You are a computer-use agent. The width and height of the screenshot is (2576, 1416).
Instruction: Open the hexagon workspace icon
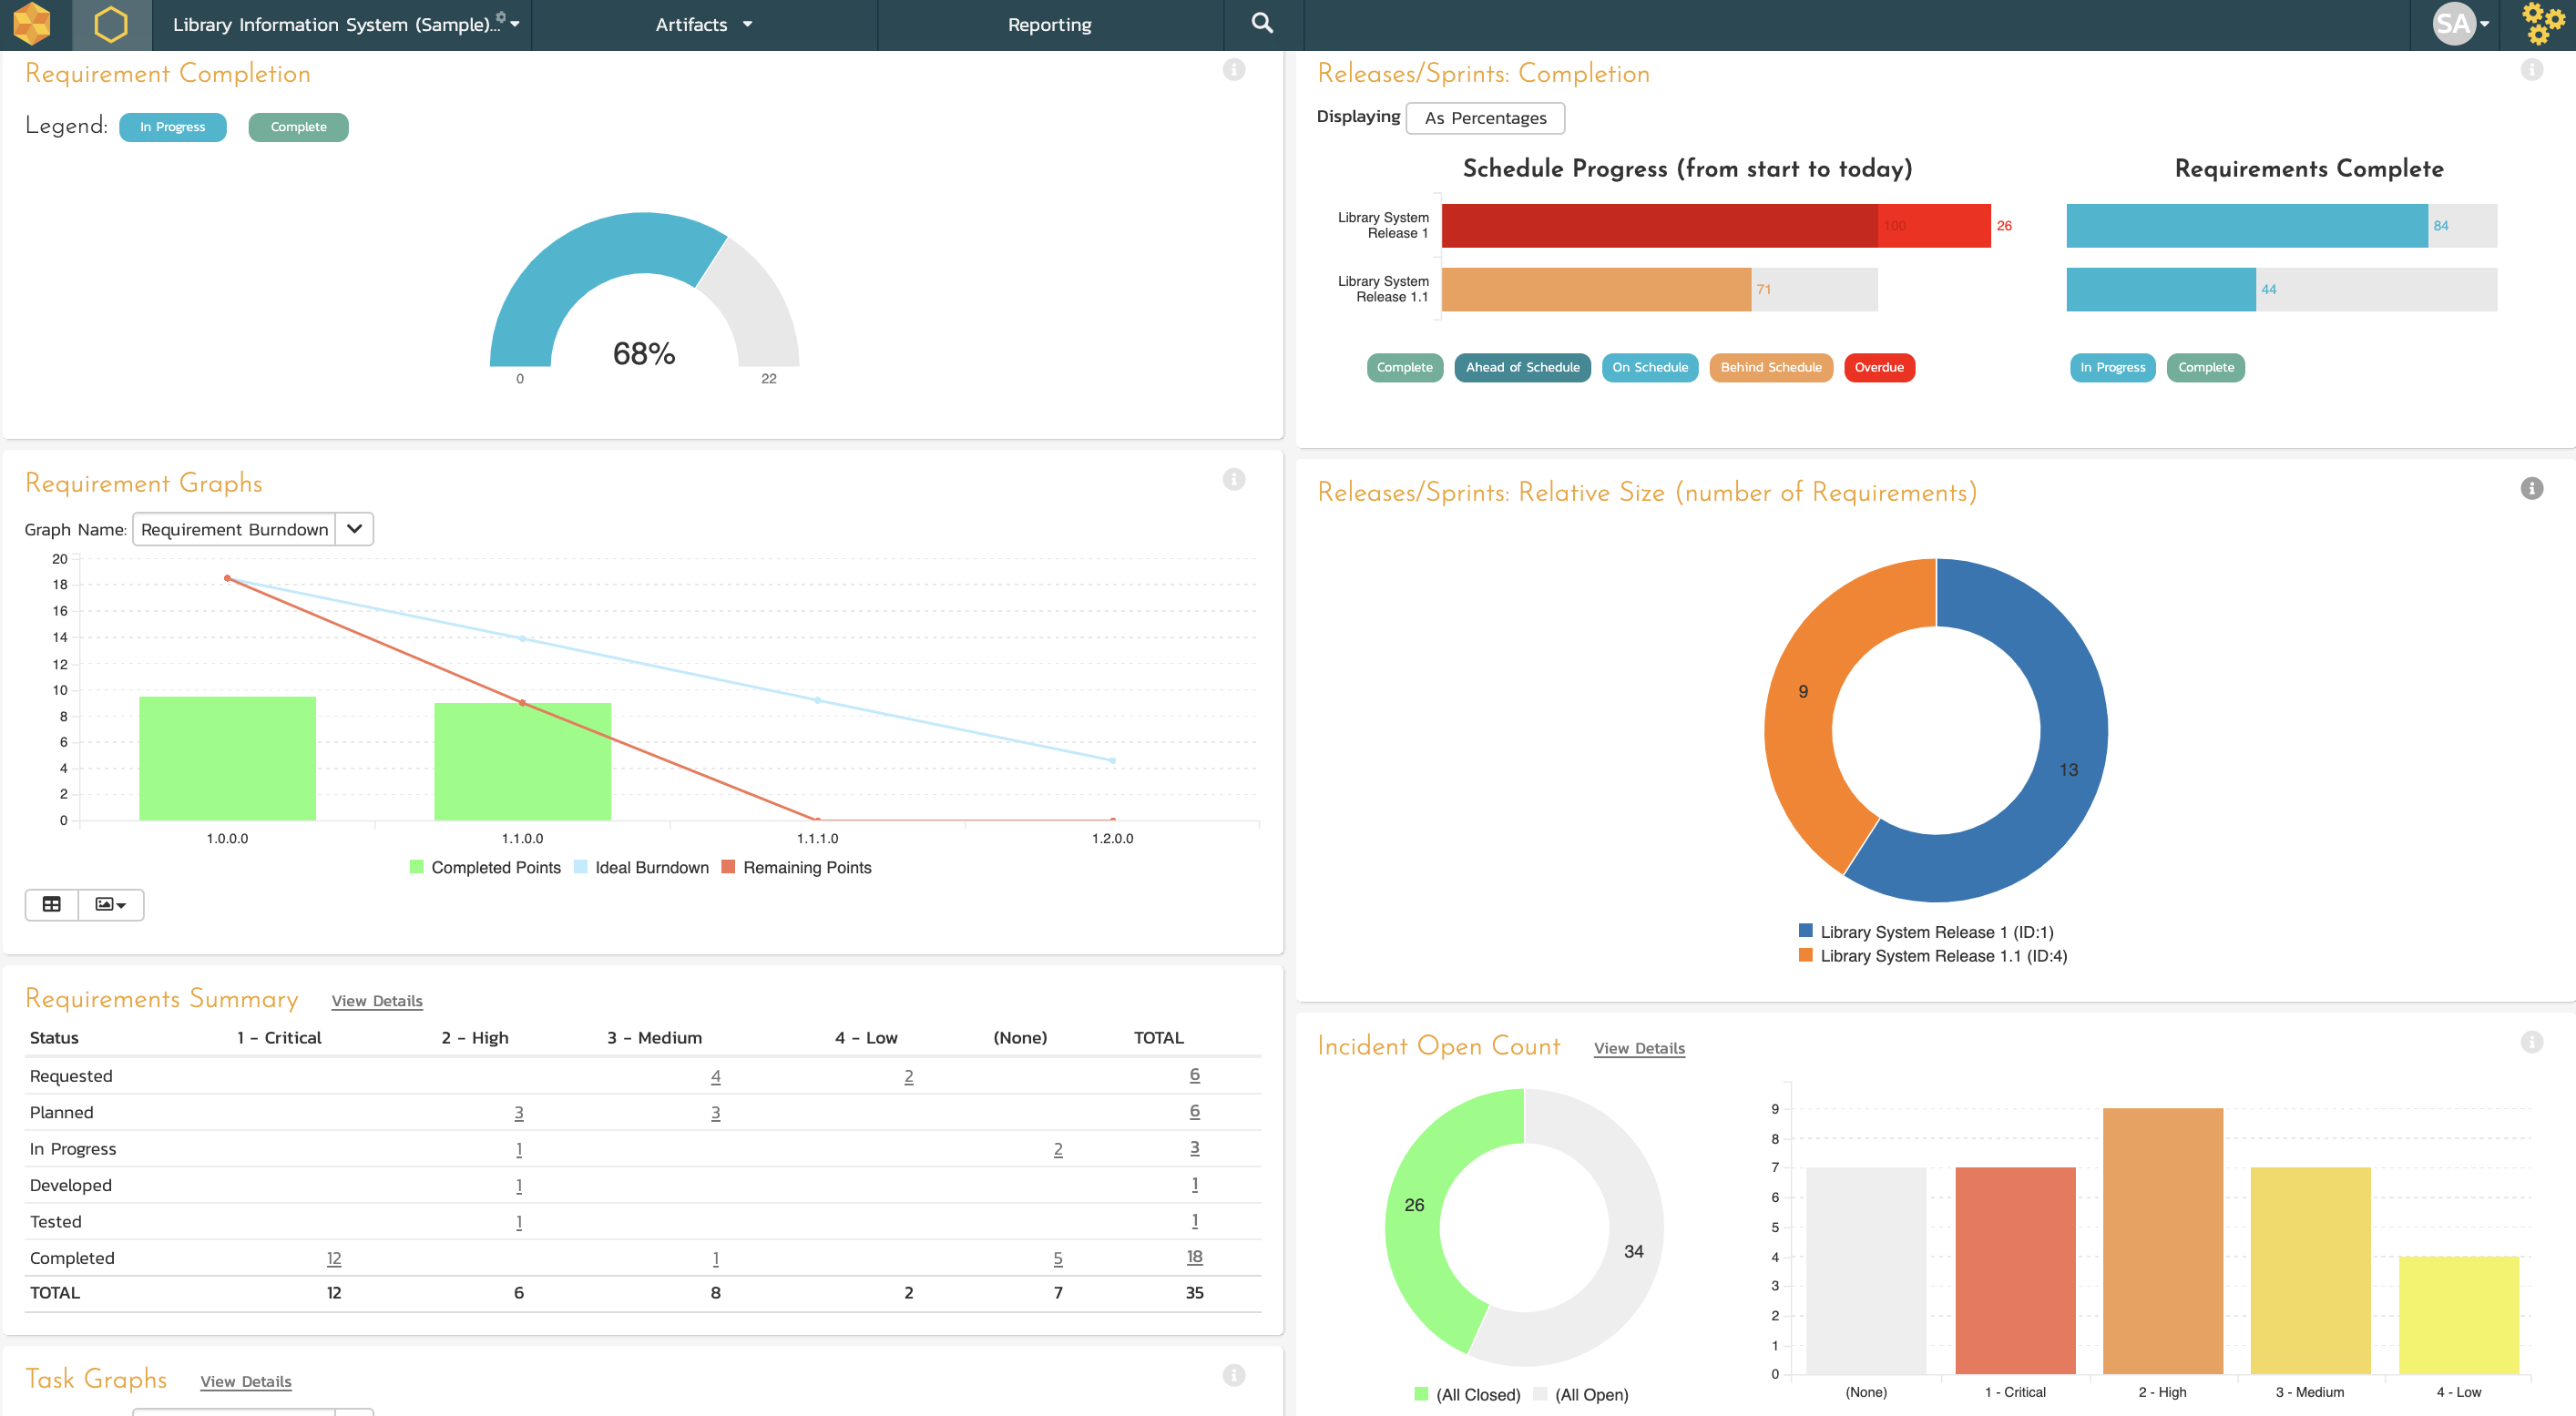[111, 24]
